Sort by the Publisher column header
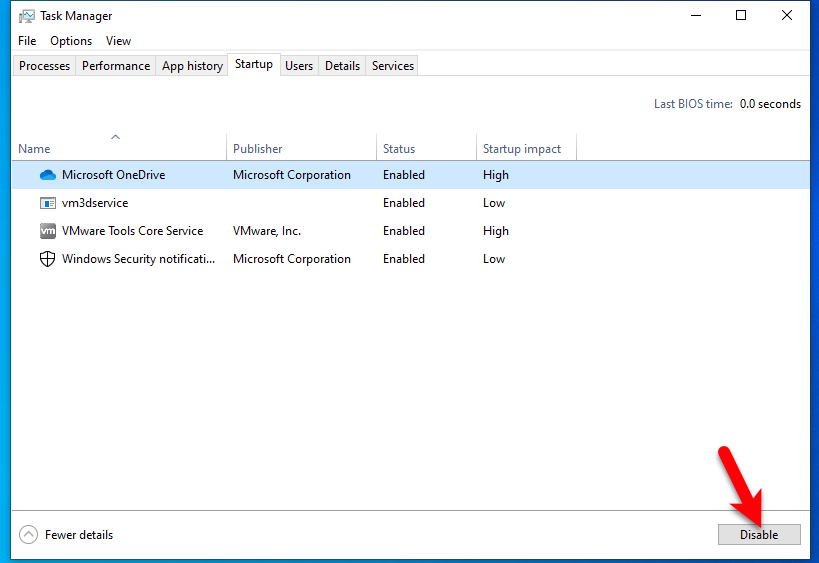Image resolution: width=819 pixels, height=563 pixels. click(x=301, y=148)
